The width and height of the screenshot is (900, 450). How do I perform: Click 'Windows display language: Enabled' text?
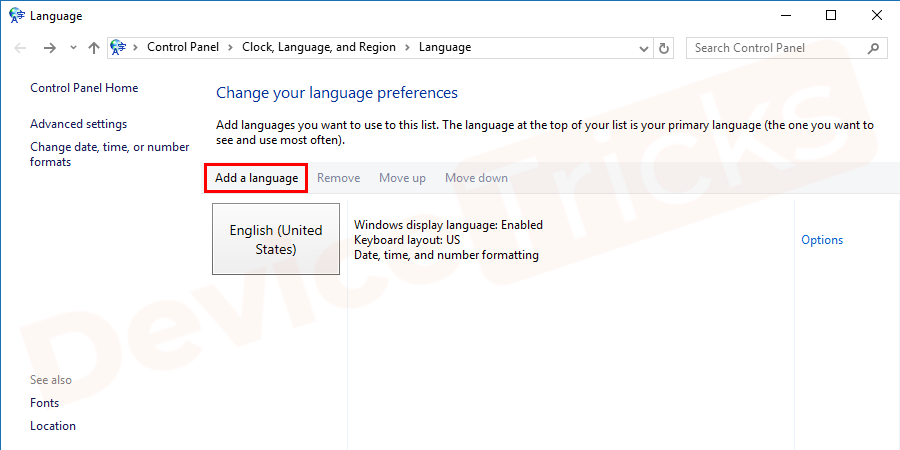448,225
